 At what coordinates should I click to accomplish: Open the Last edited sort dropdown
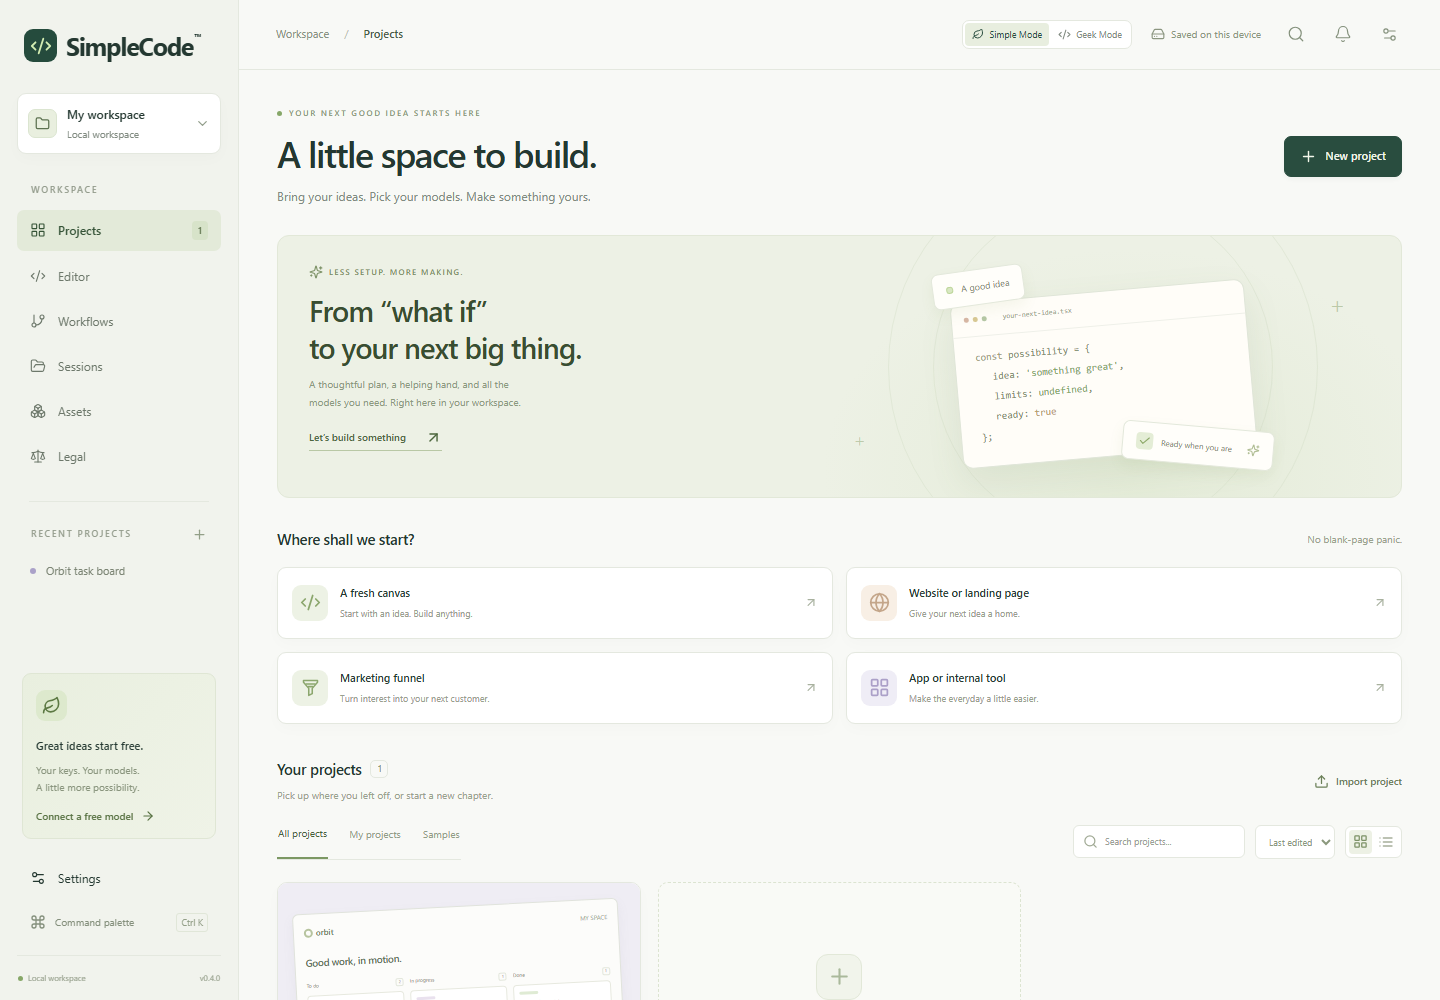click(1295, 842)
